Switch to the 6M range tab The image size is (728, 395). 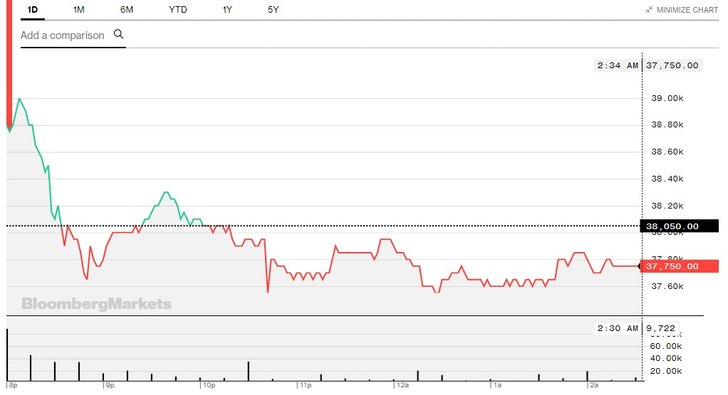(x=126, y=10)
